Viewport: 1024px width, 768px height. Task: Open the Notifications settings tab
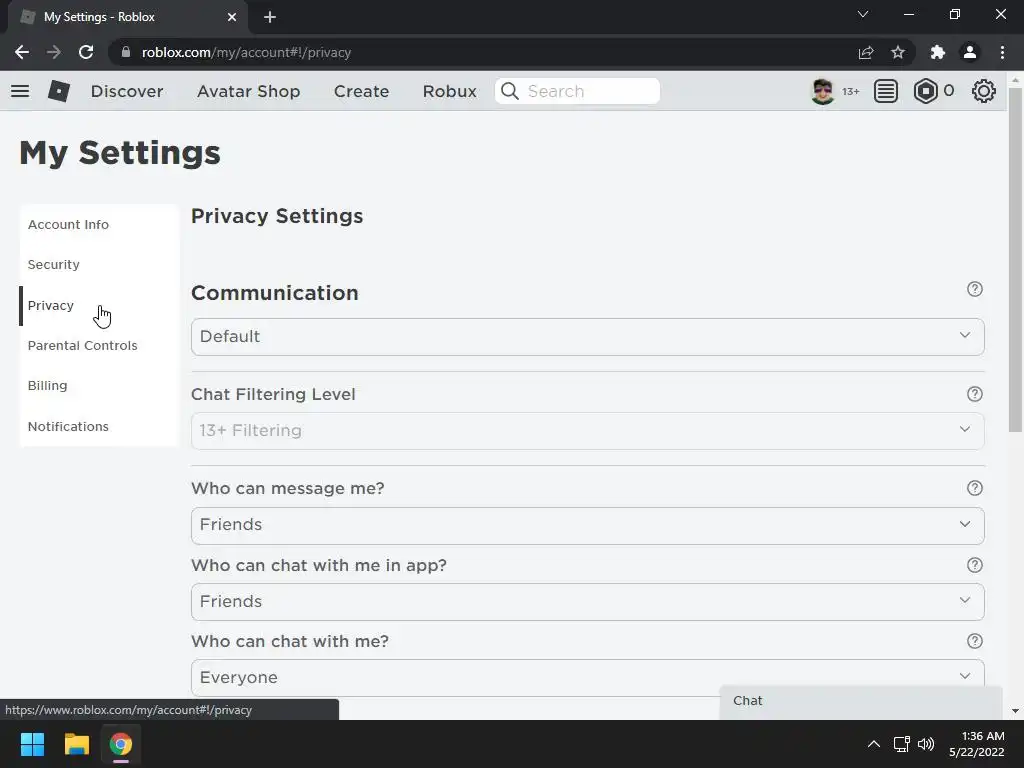pyautogui.click(x=99, y=426)
